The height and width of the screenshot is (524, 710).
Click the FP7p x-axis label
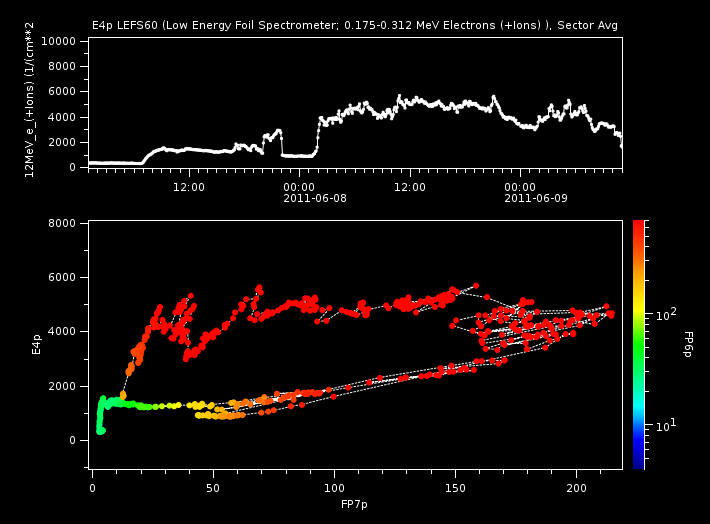click(355, 506)
